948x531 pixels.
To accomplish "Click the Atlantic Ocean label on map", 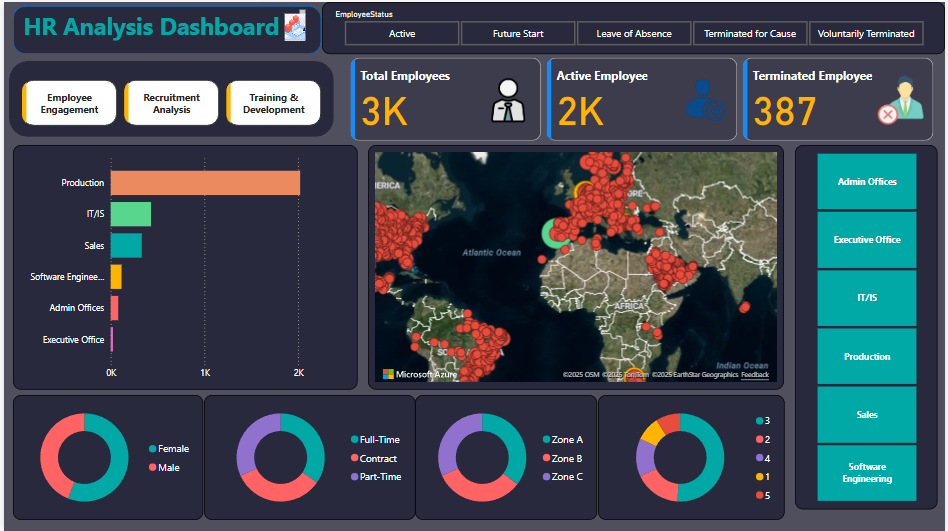I will click(x=492, y=252).
